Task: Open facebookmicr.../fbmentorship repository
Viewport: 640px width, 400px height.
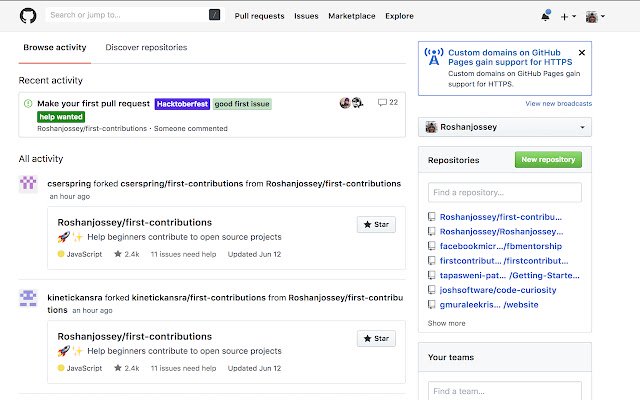Action: 500,246
